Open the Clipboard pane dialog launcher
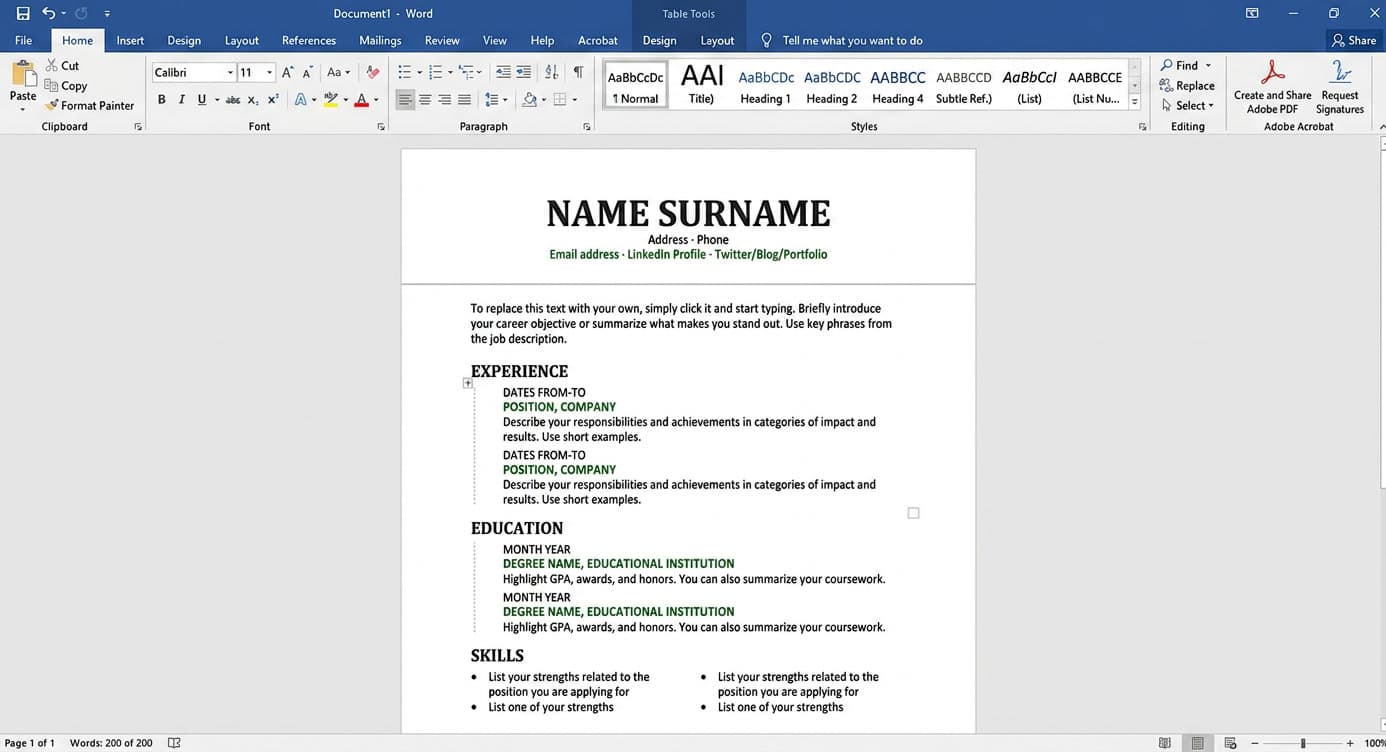This screenshot has height=752, width=1386. (x=138, y=127)
